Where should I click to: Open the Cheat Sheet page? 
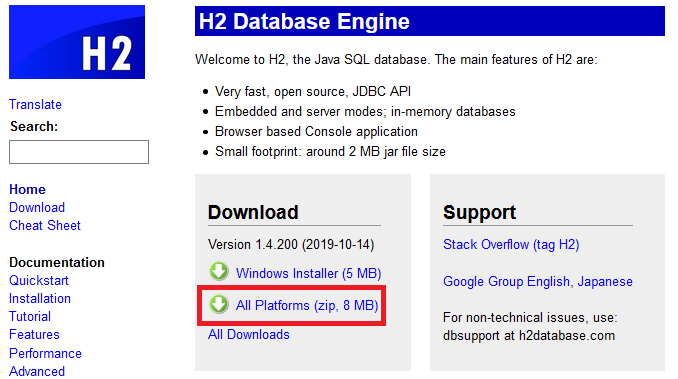click(x=45, y=226)
